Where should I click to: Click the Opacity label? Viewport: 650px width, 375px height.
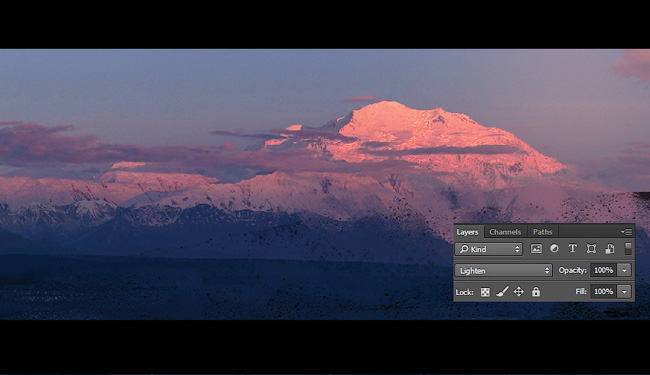click(x=572, y=271)
